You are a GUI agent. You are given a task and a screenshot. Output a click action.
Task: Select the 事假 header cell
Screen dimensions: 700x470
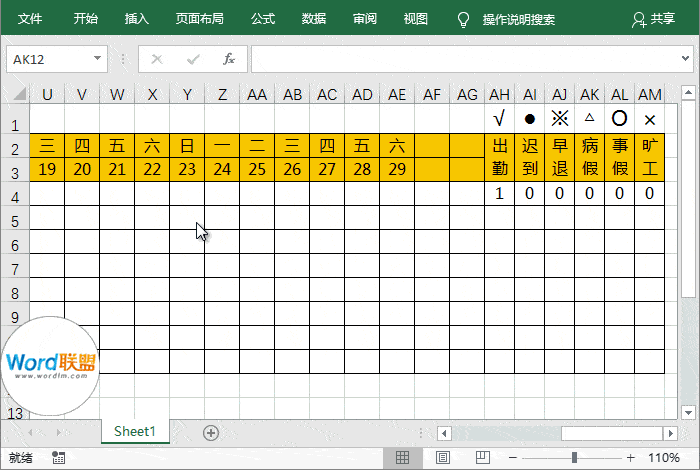[x=619, y=157]
